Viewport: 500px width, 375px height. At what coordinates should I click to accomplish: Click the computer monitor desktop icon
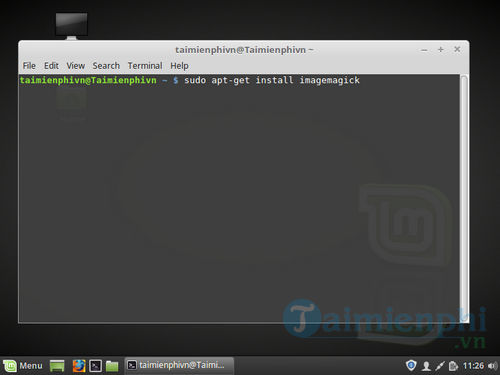pyautogui.click(x=71, y=25)
